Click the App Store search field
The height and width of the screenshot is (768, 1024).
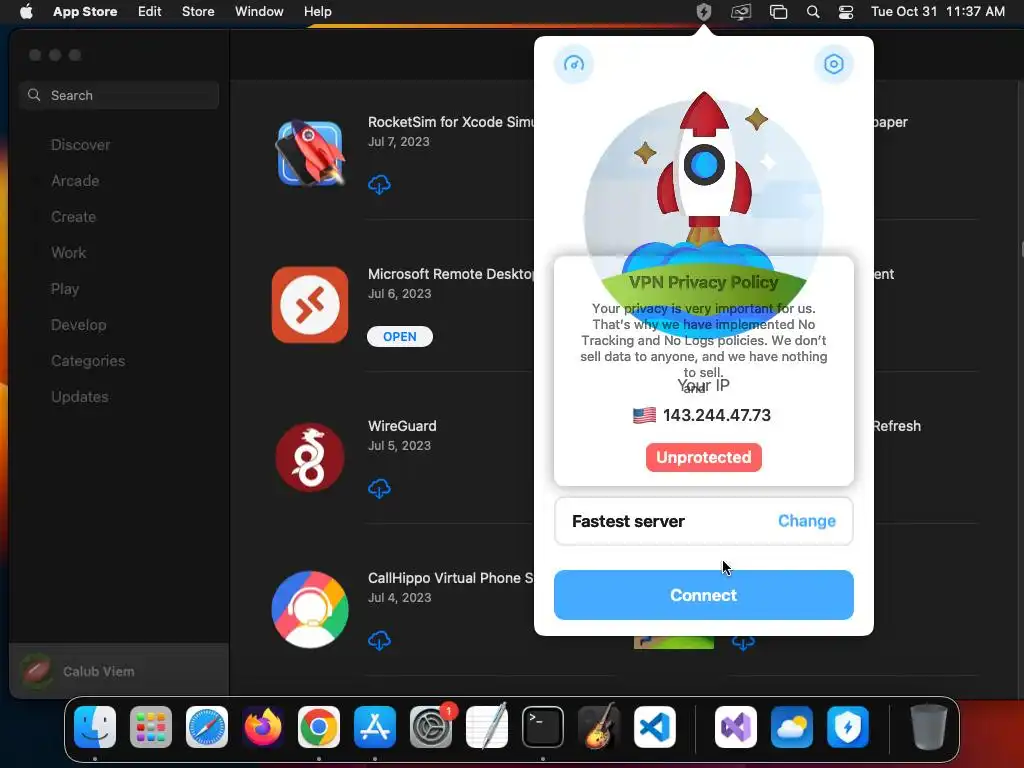pos(119,95)
